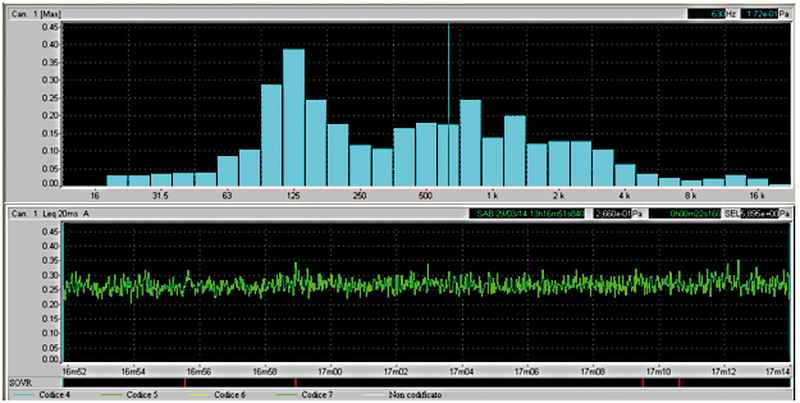
Task: Click the elapsed duration readout field
Action: (x=685, y=213)
